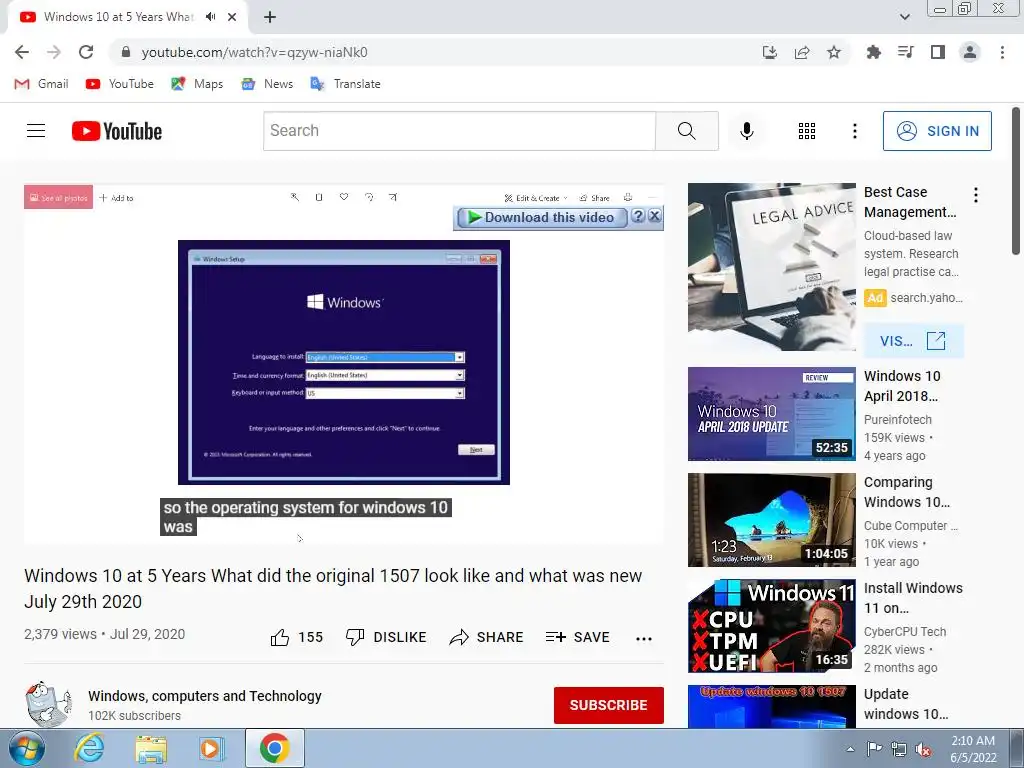Click the install/download icon in address bar
Viewport: 1024px width, 768px height.
pos(770,52)
